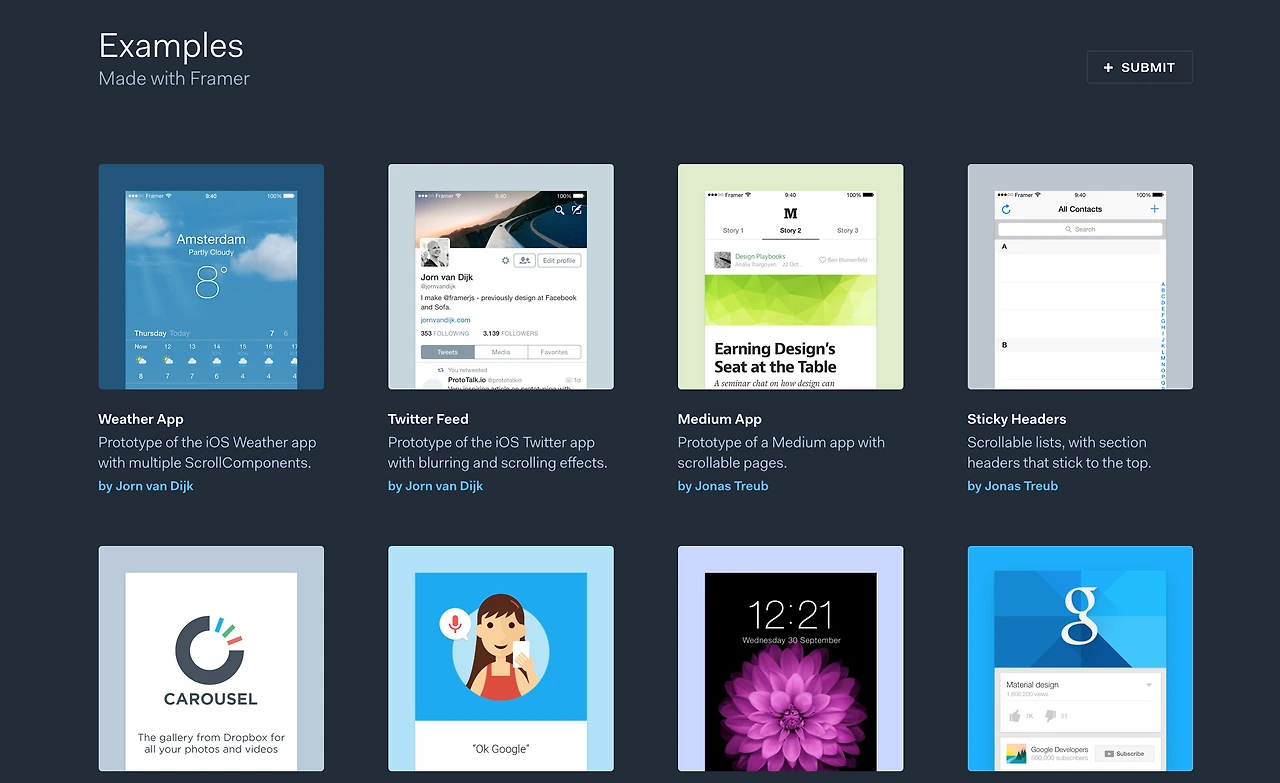Screen dimensions: 1280x783
Task: Click the Weather App title
Action: [x=141, y=419]
